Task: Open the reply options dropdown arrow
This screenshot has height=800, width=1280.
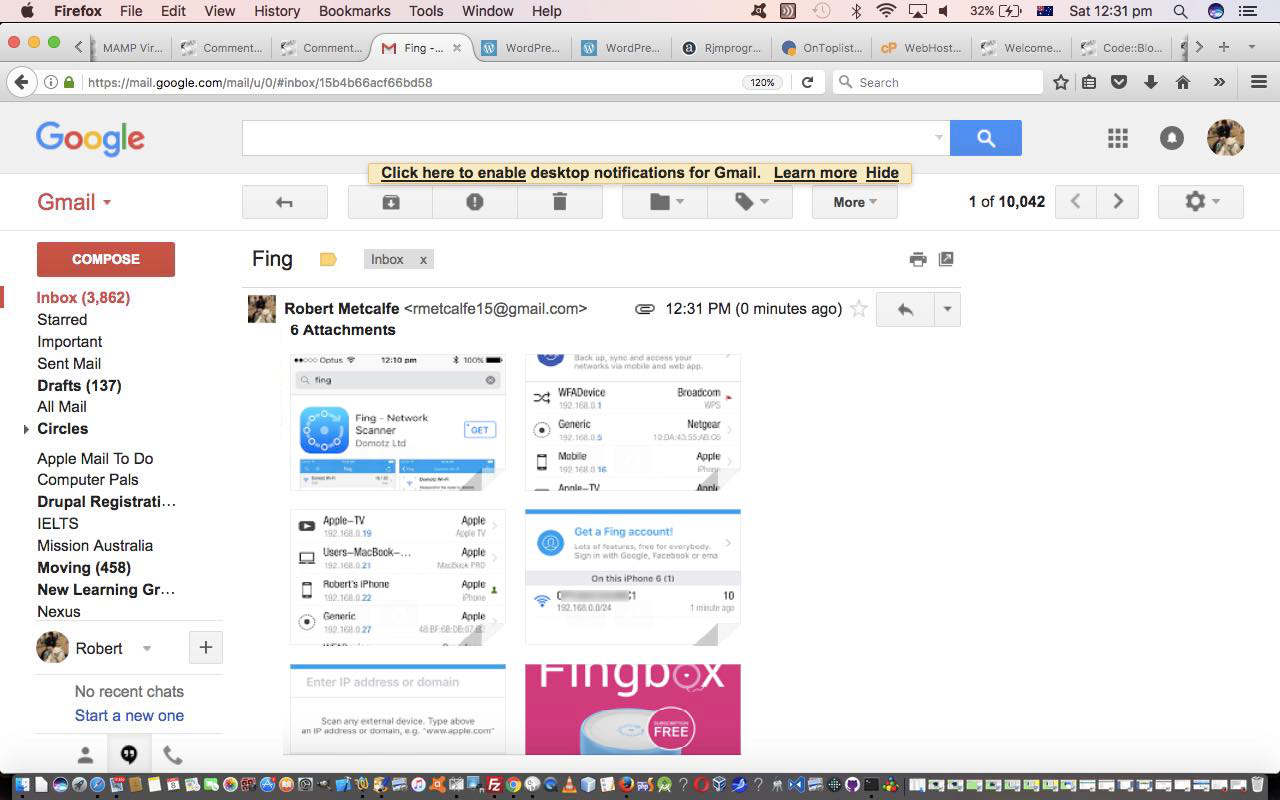Action: coord(948,310)
